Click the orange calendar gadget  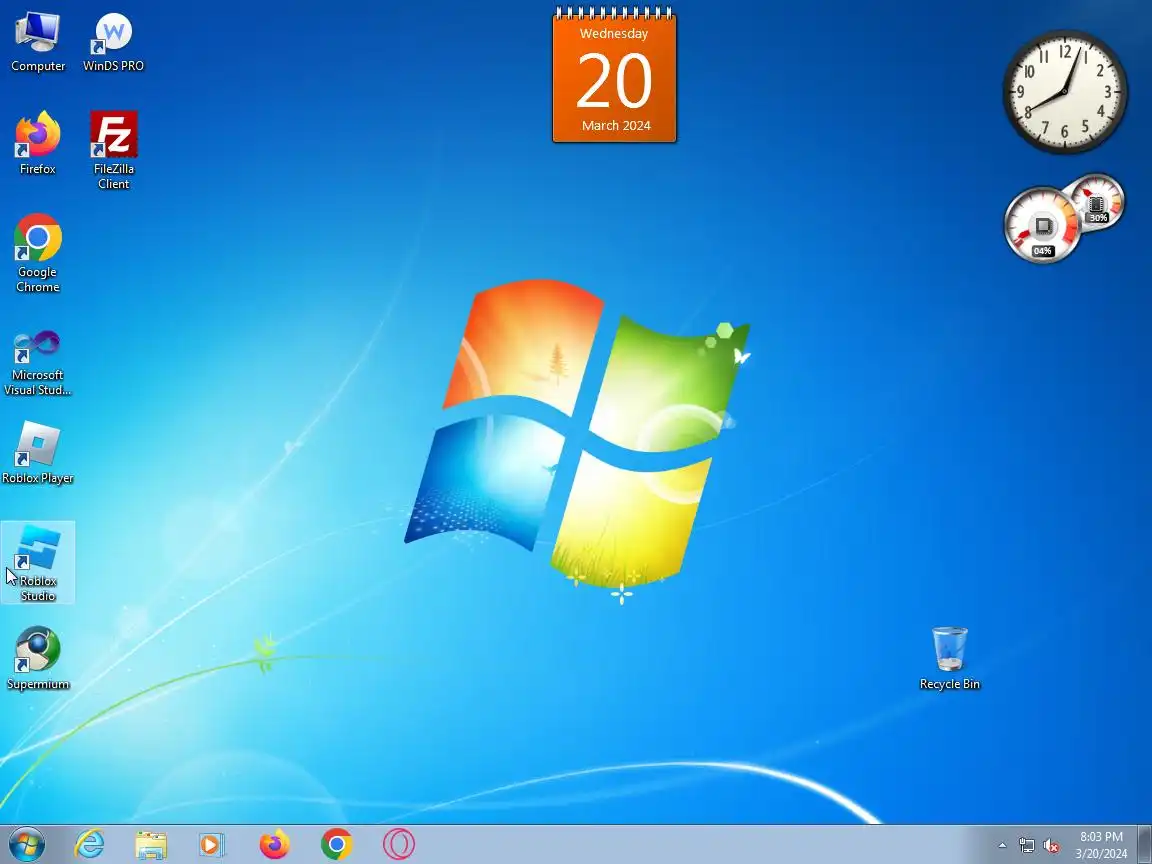coord(614,74)
